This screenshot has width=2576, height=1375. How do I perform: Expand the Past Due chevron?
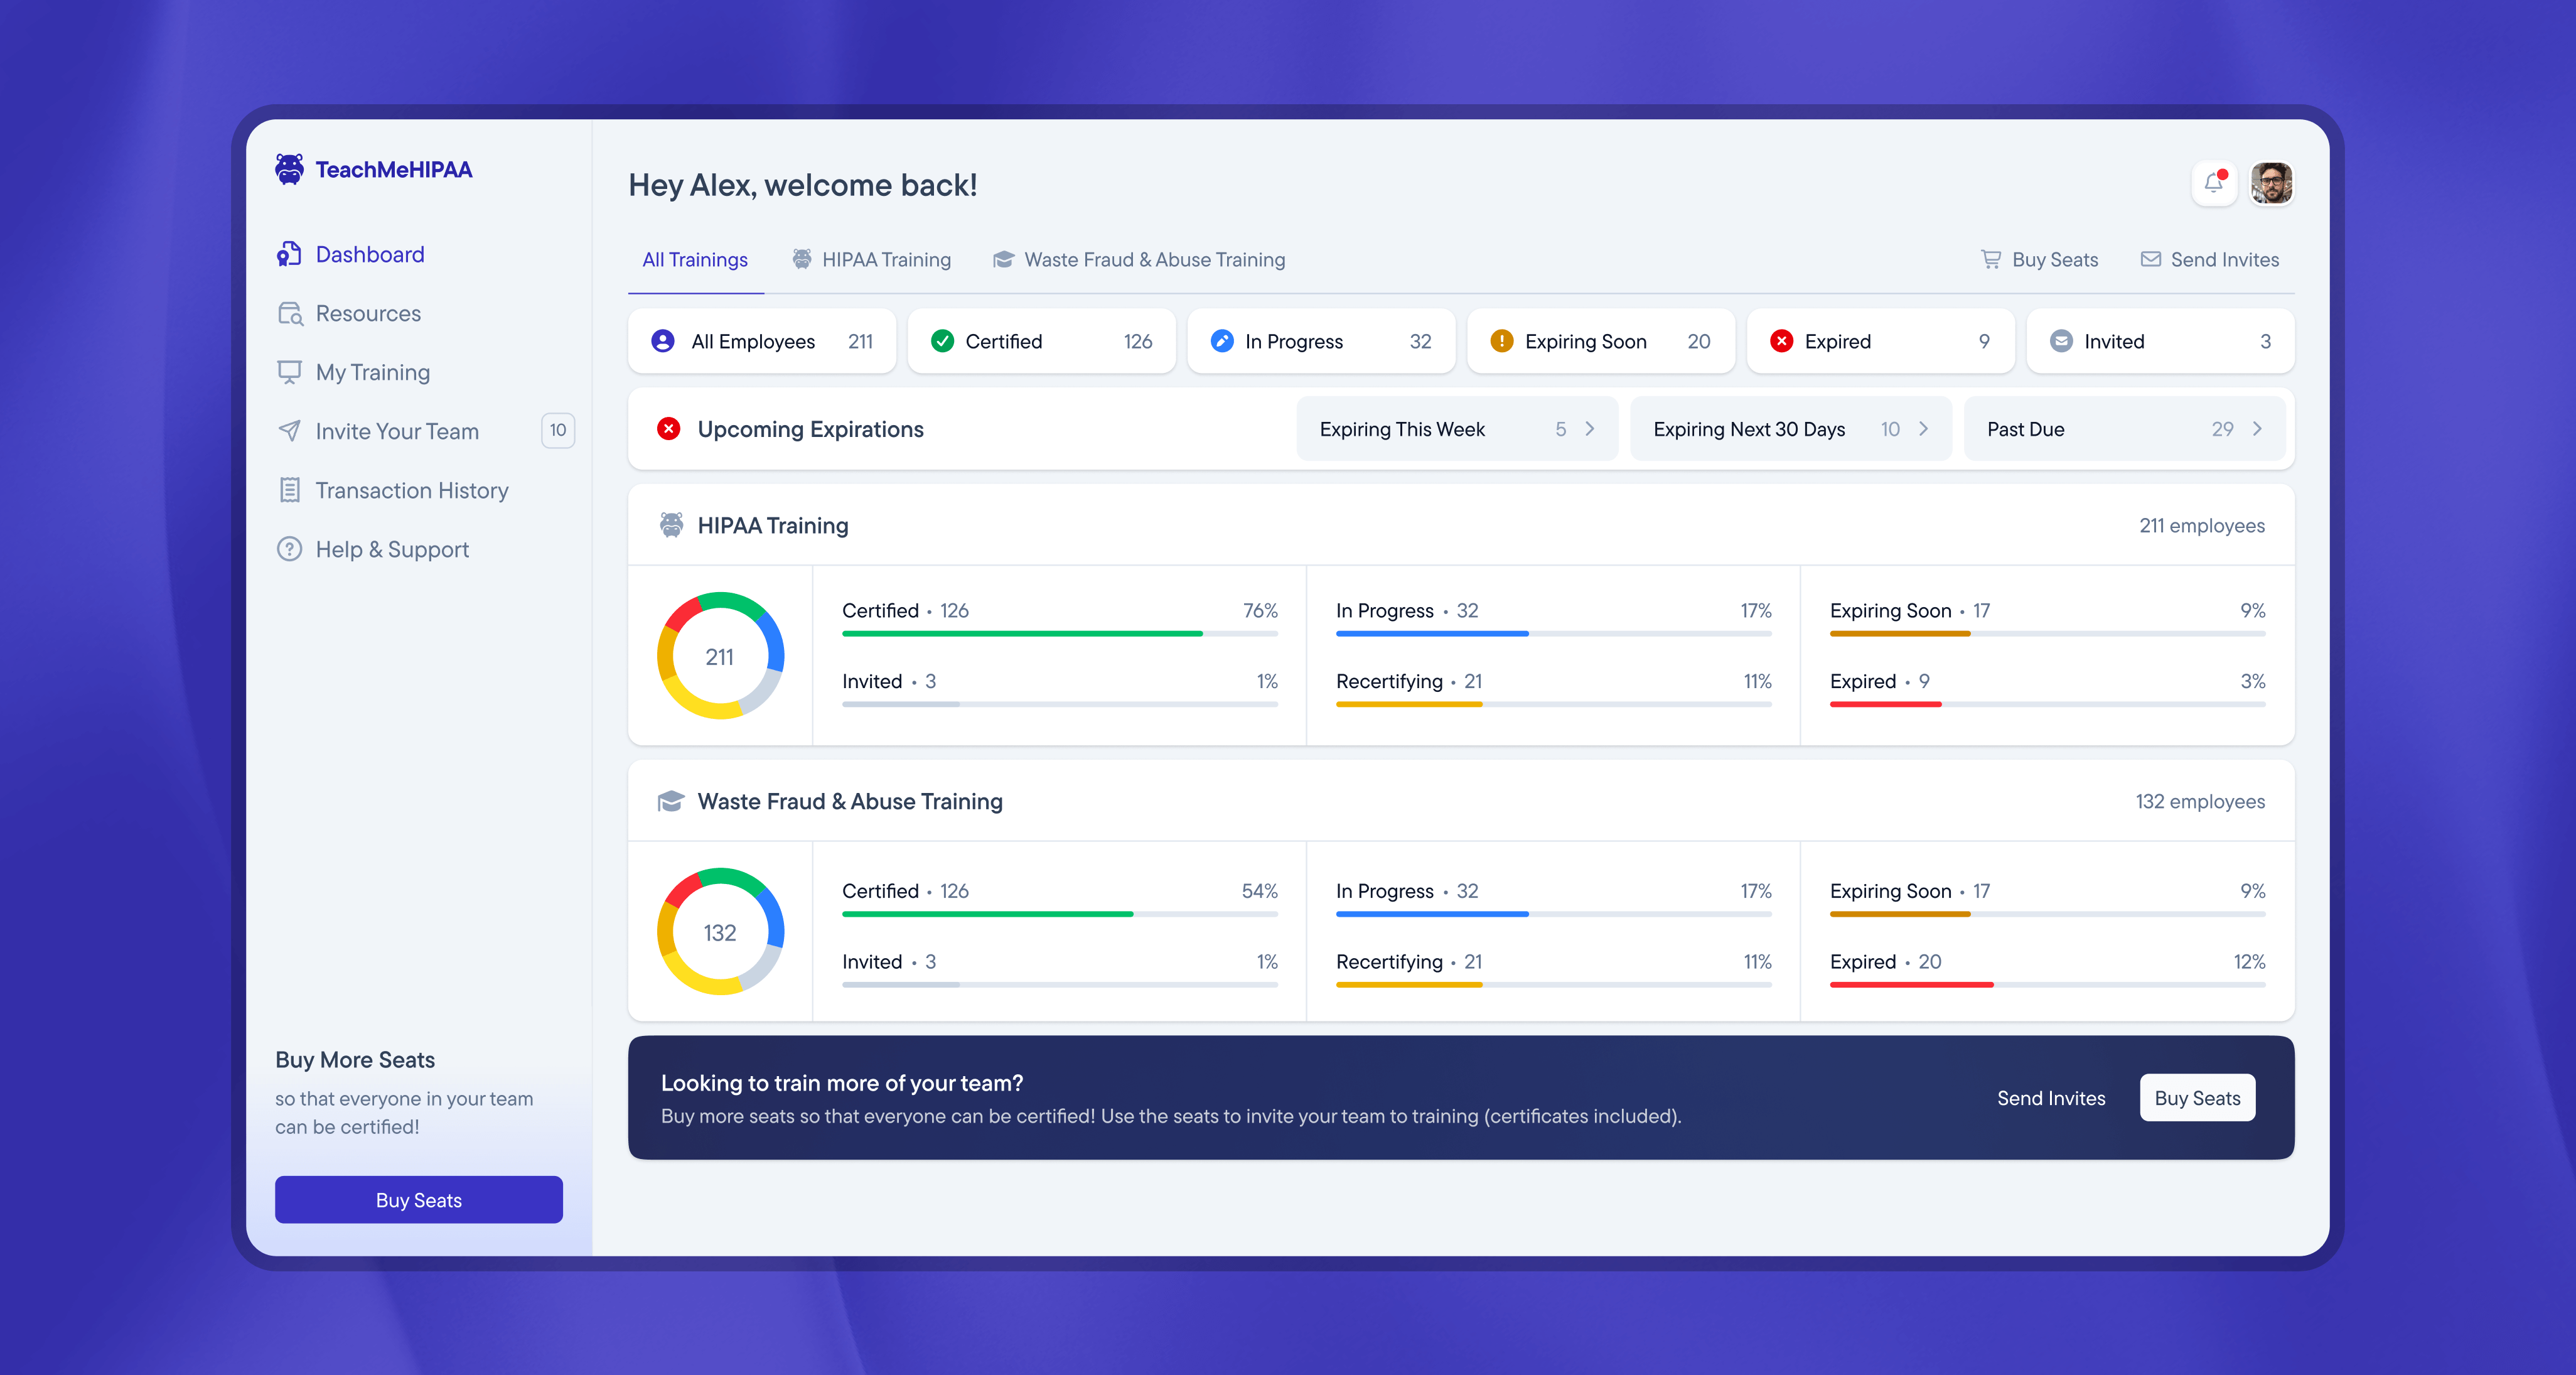(x=2257, y=429)
